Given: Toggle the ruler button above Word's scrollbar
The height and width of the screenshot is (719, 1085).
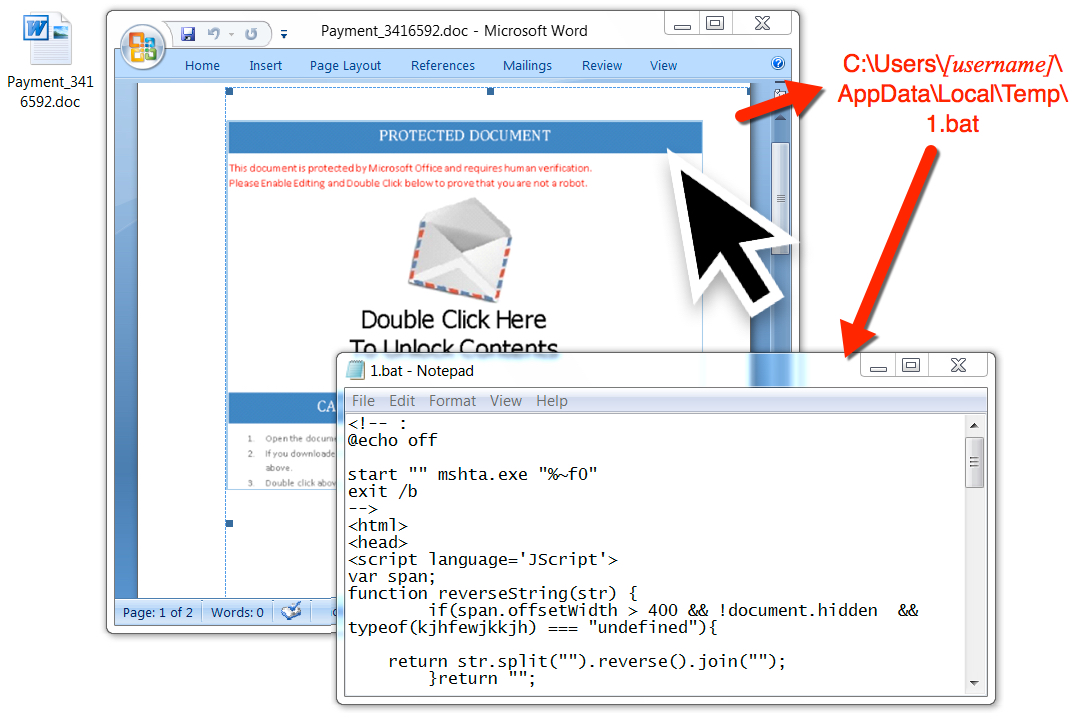Looking at the screenshot, I should 781,93.
